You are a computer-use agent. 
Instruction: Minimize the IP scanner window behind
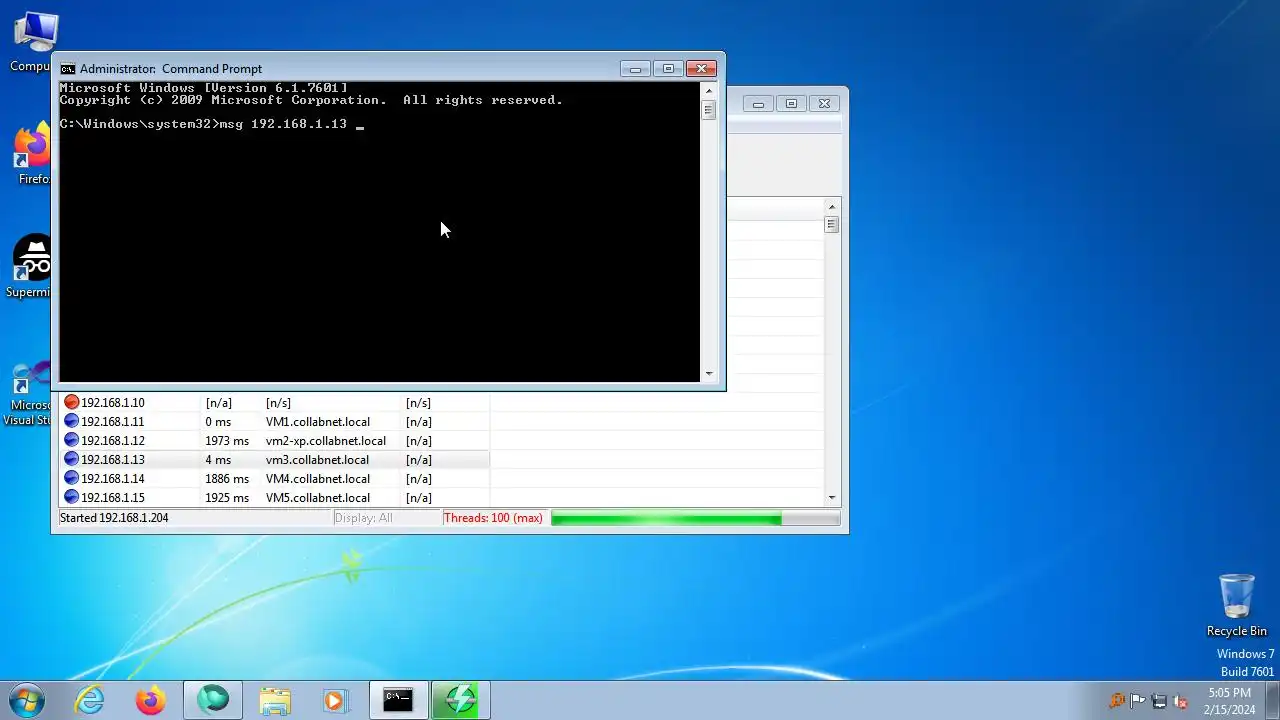[x=758, y=104]
